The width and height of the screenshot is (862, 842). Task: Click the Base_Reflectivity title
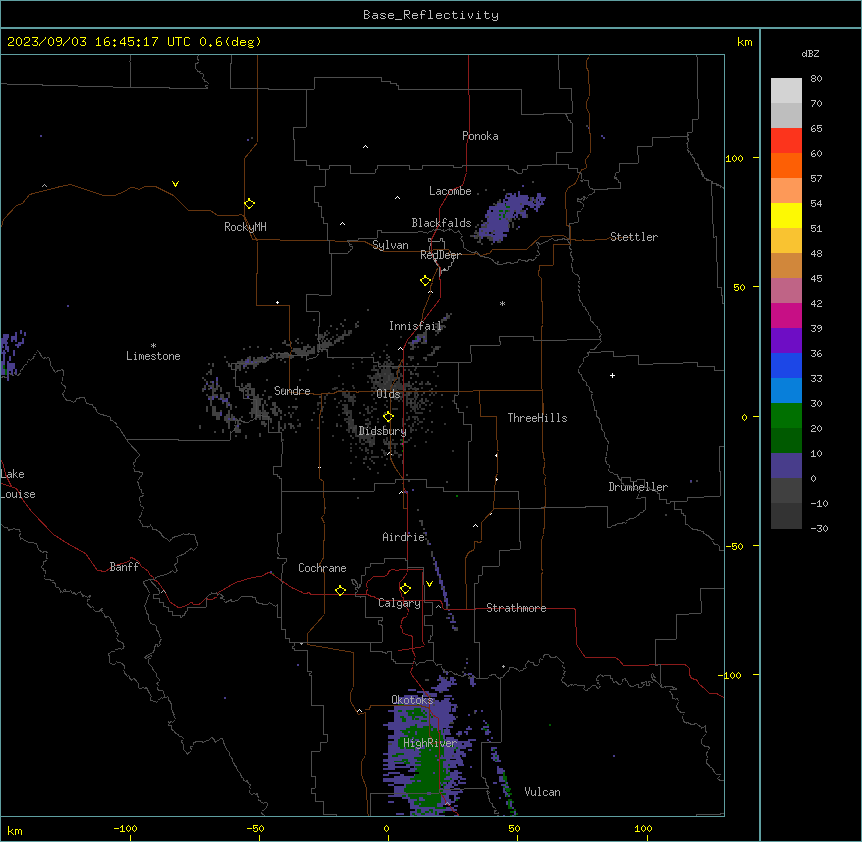point(431,15)
